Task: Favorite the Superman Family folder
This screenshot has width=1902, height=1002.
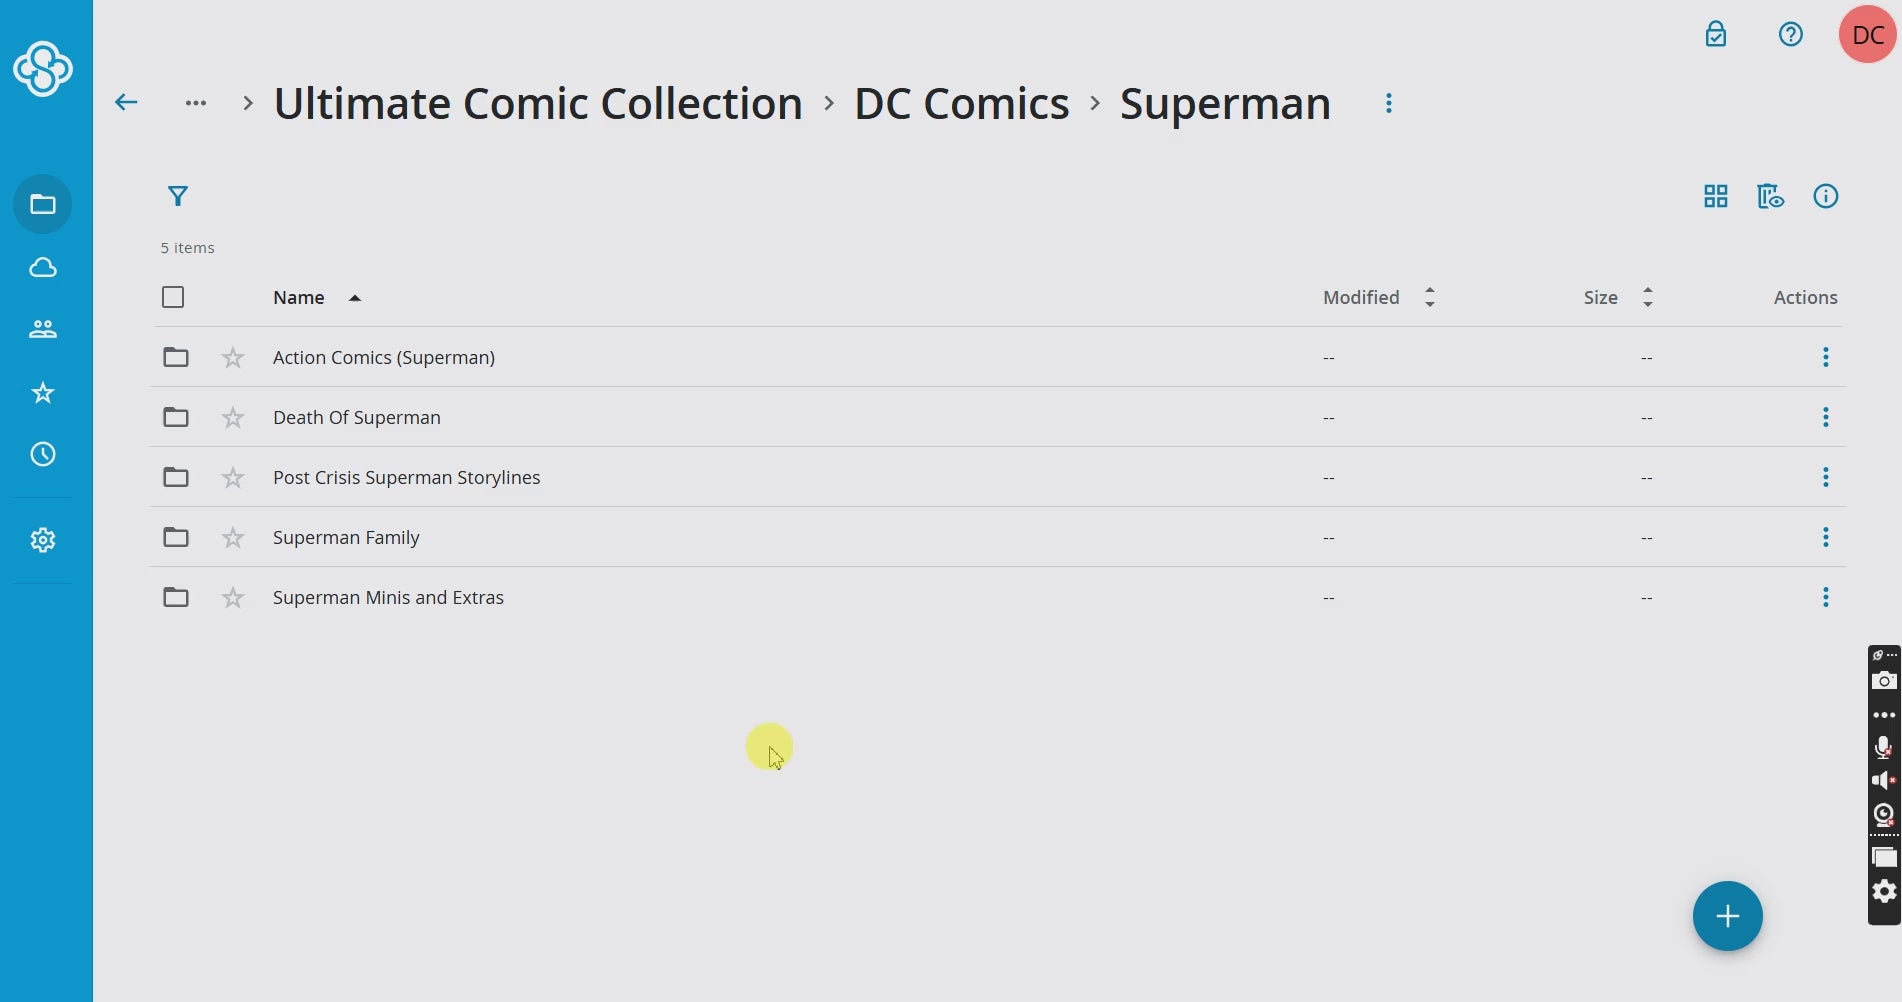Action: coord(233,537)
